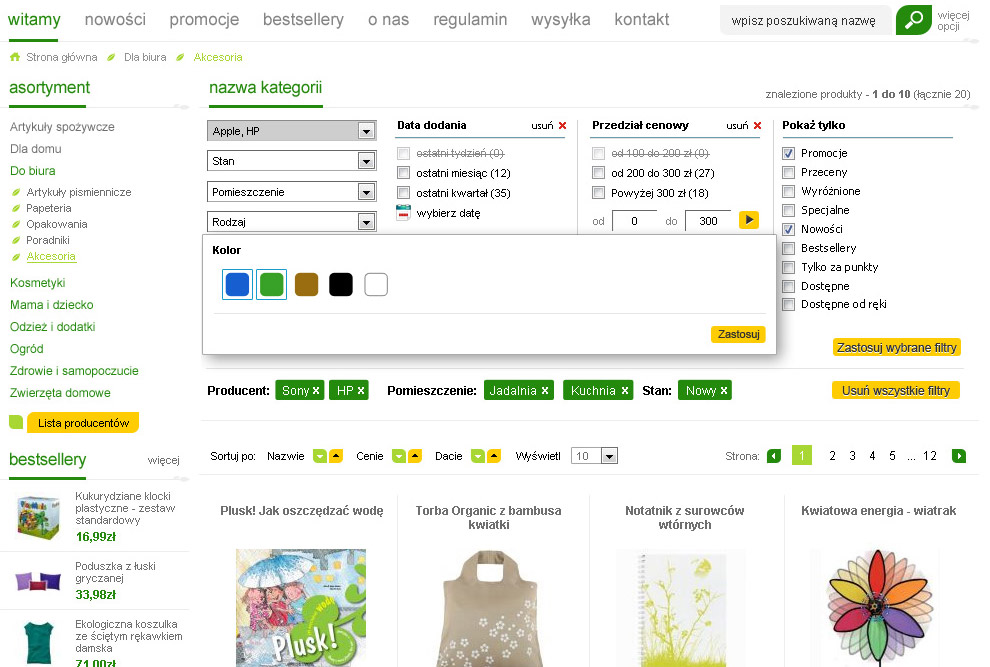This screenshot has height=667, width=990.
Task: Clear the Data dodania filter with red X
Action: point(562,126)
